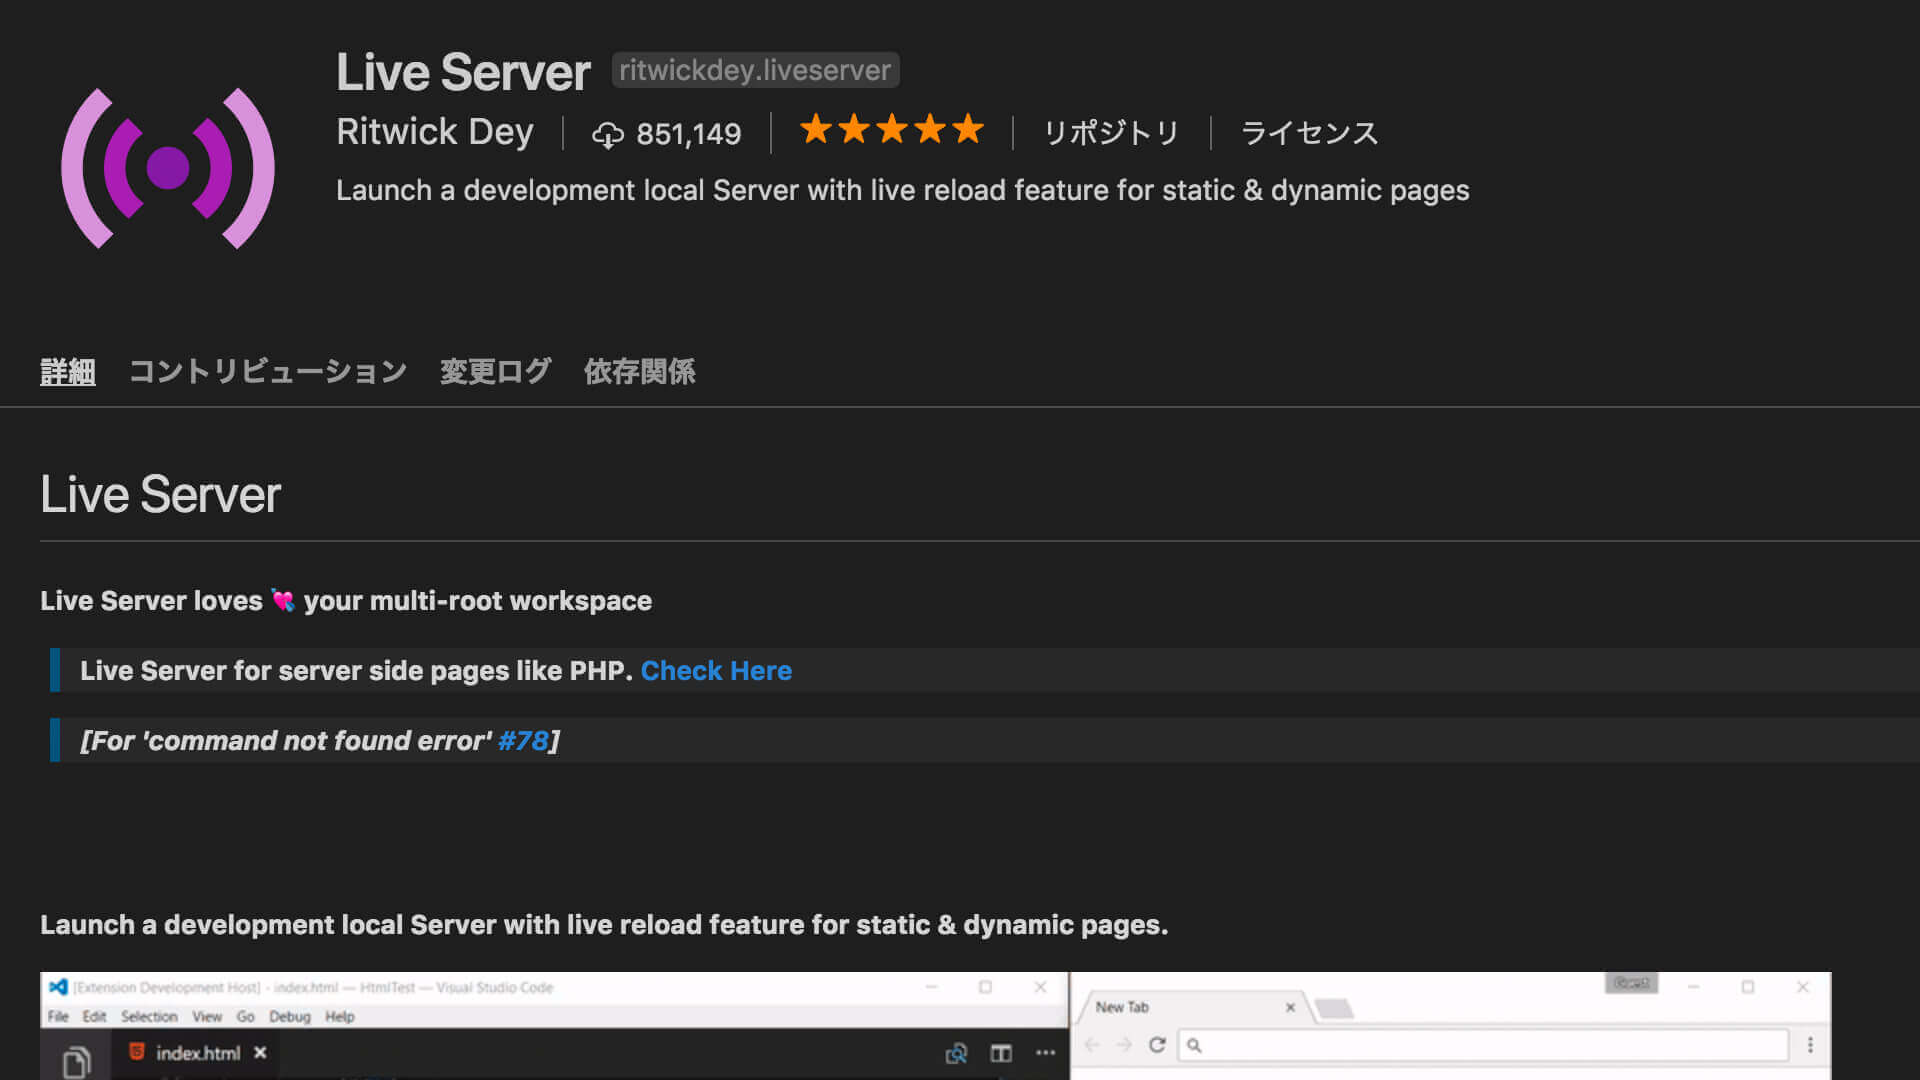Click the browser address bar
Viewport: 1920px width, 1080px height.
point(1450,1045)
